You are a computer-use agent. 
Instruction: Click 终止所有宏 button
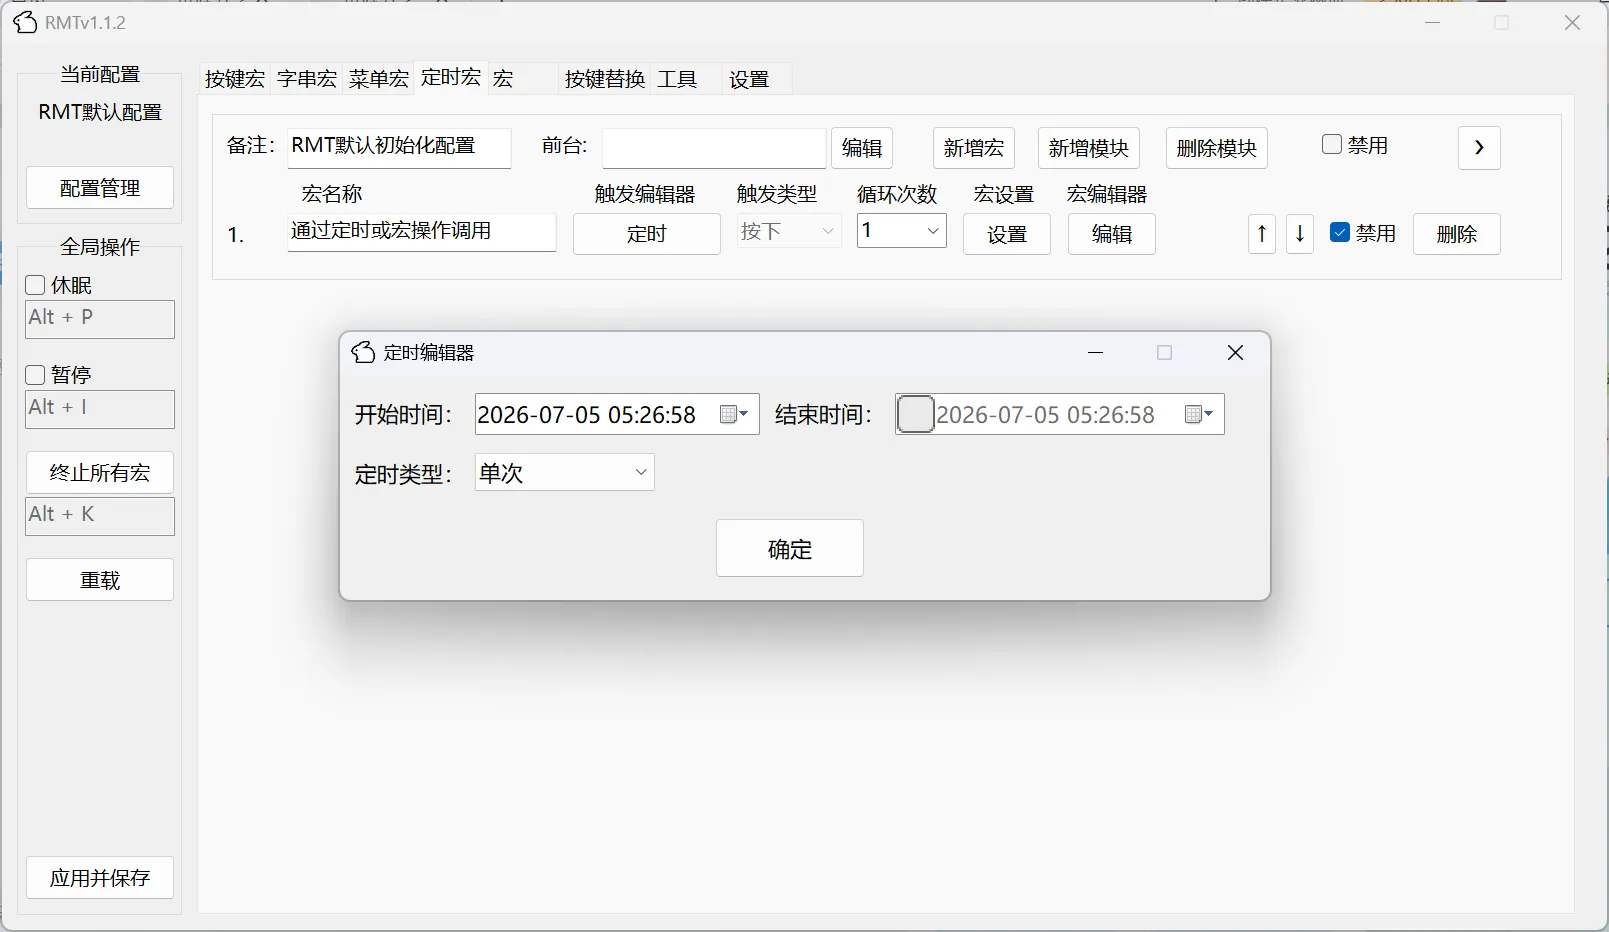(x=100, y=473)
